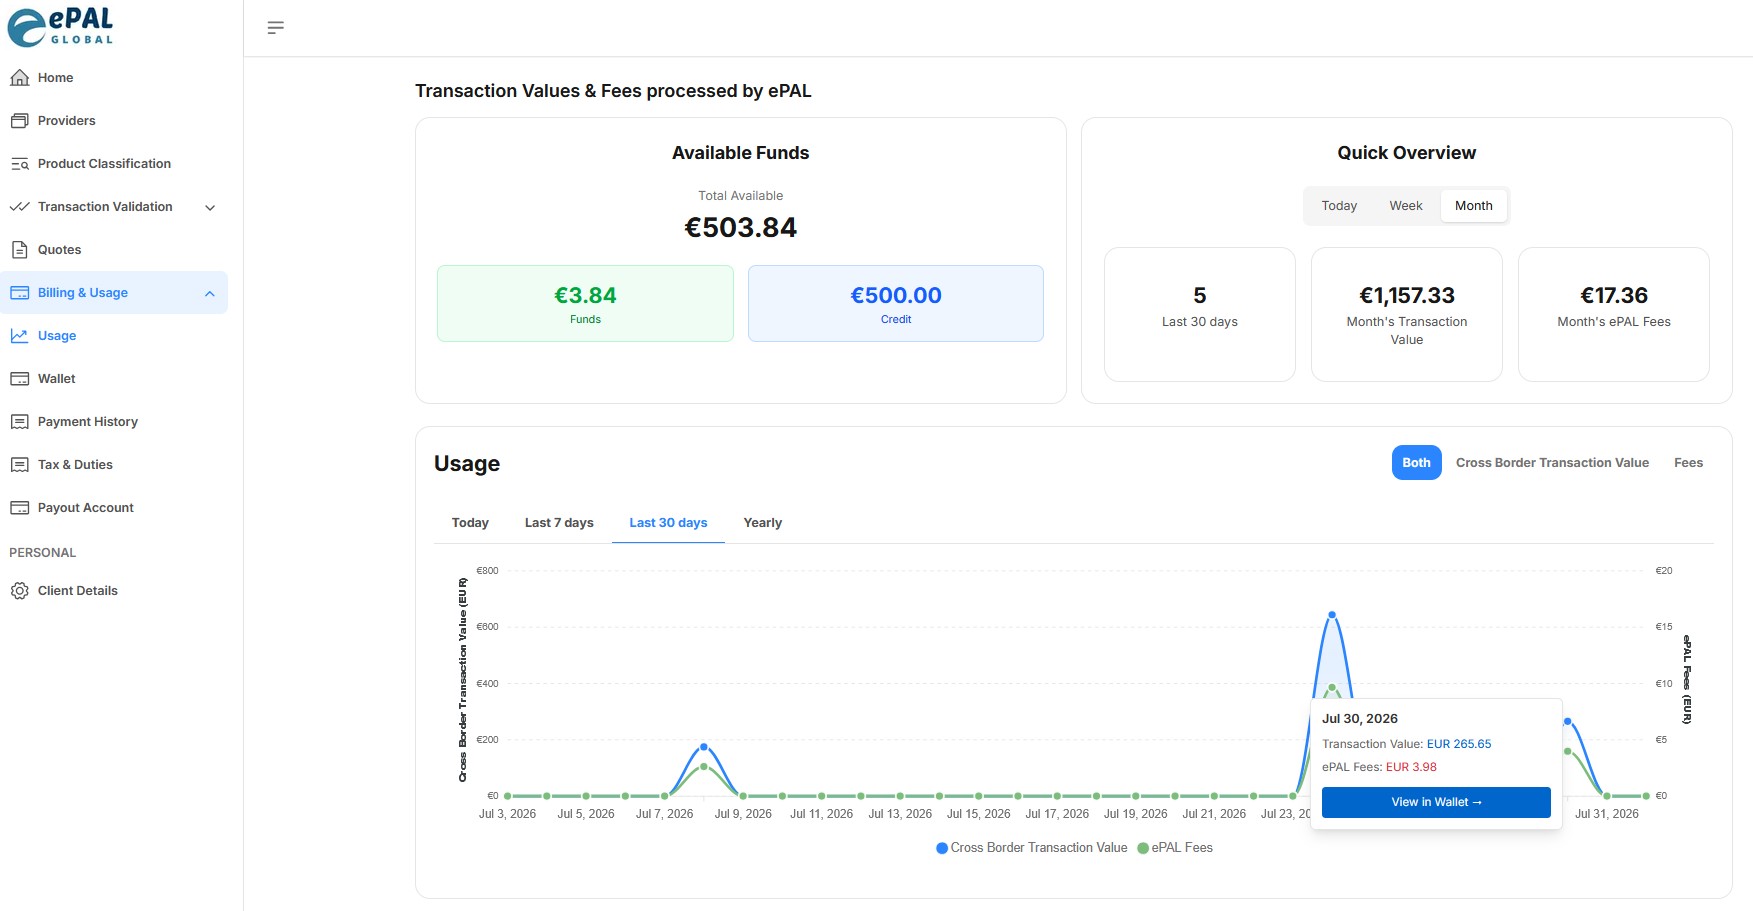The image size is (1753, 911).
Task: Click the View in Wallet button
Action: point(1436,802)
